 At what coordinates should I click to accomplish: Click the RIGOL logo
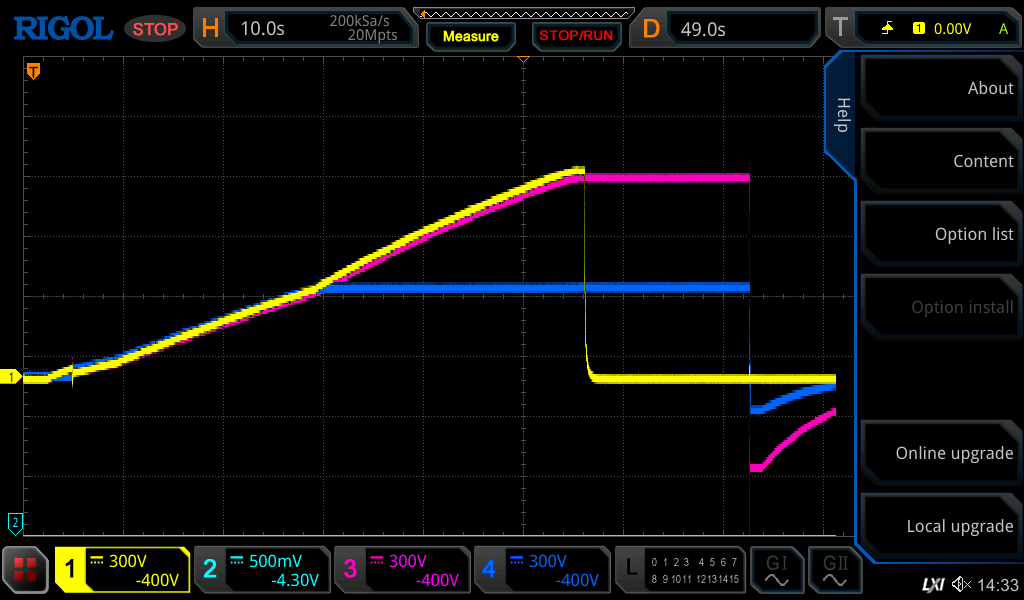click(62, 28)
